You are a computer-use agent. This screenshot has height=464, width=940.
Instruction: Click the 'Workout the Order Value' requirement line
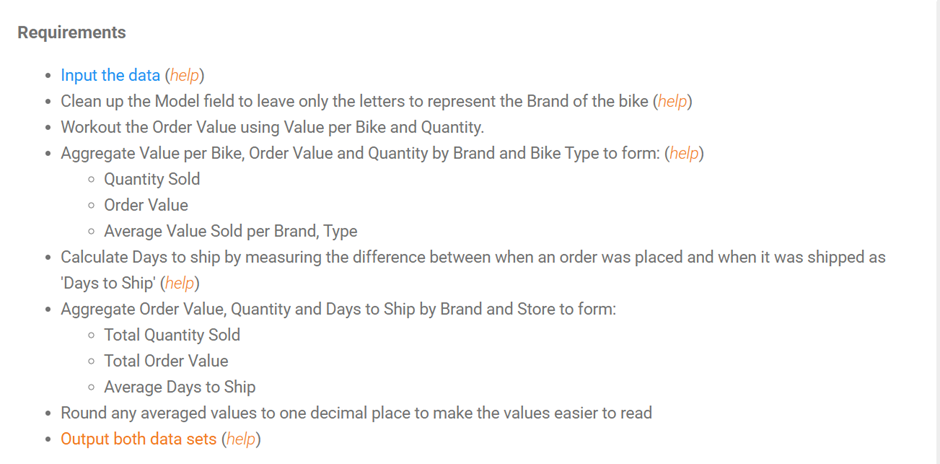pos(272,127)
